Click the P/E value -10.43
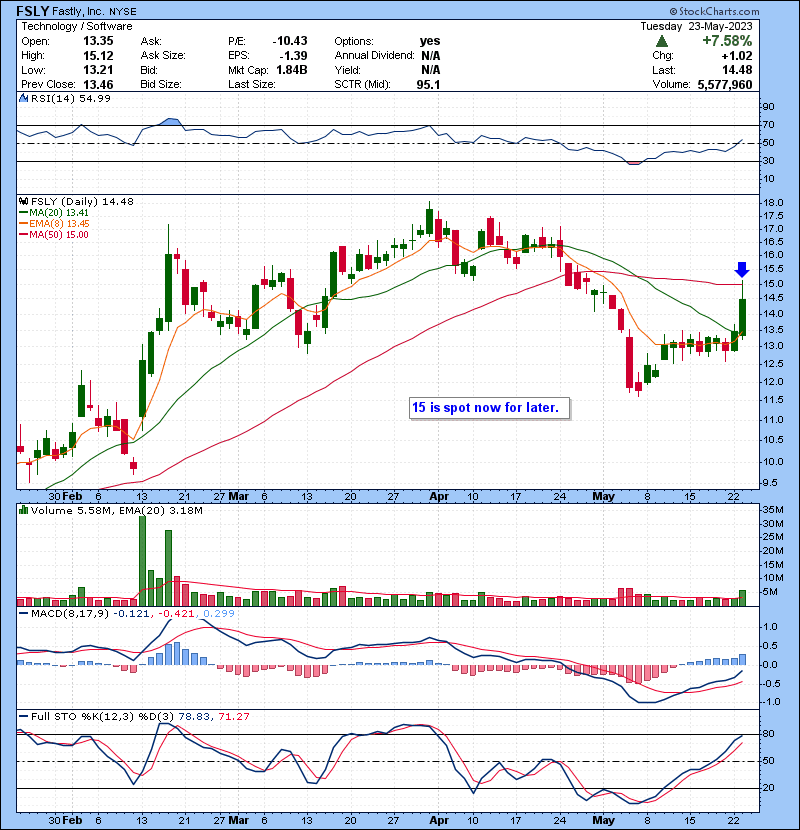 pyautogui.click(x=290, y=41)
